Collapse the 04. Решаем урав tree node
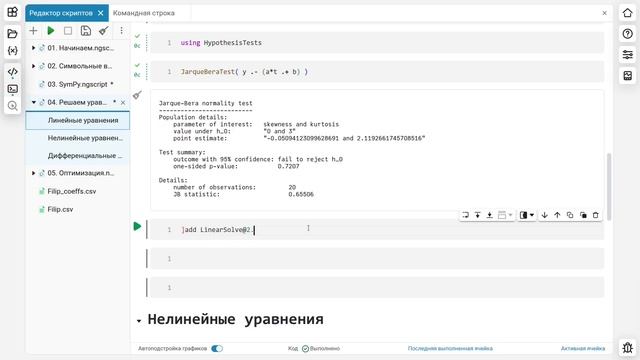The image size is (640, 360). [x=33, y=102]
